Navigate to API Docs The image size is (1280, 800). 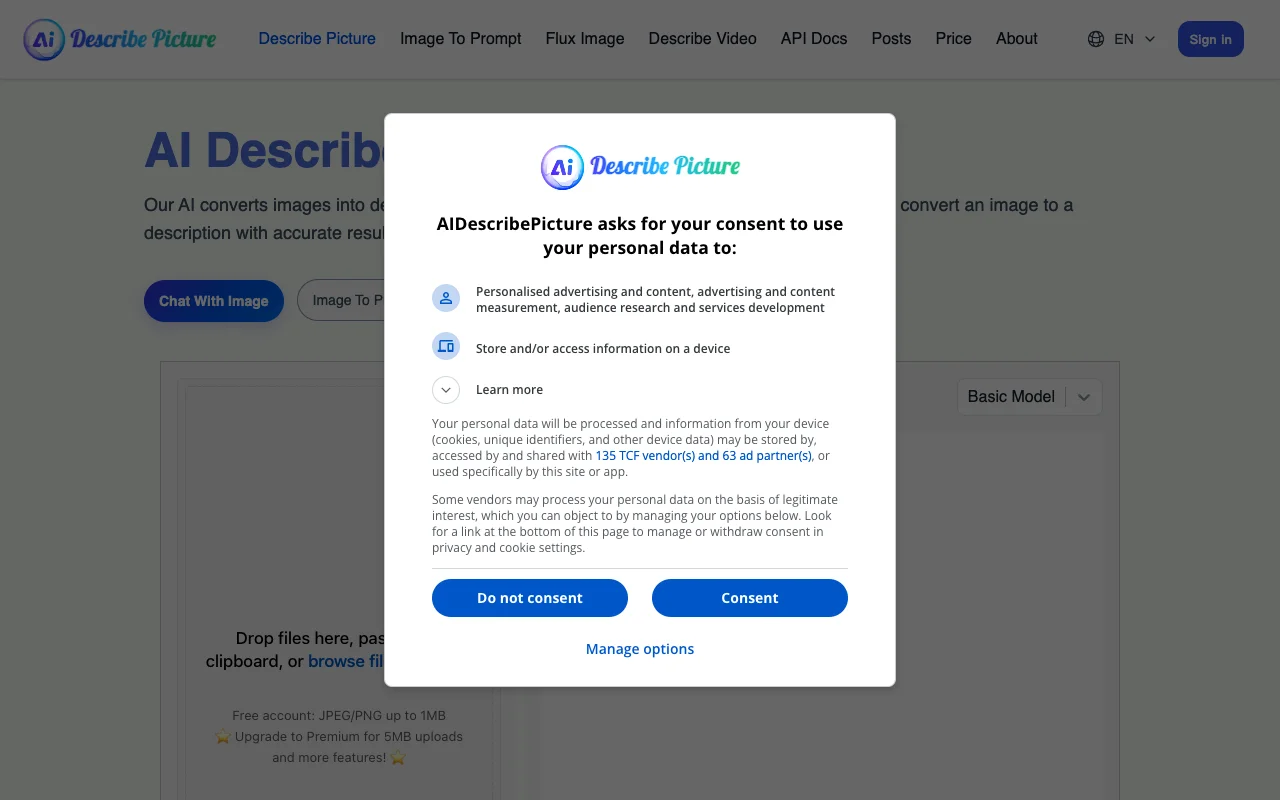click(814, 39)
